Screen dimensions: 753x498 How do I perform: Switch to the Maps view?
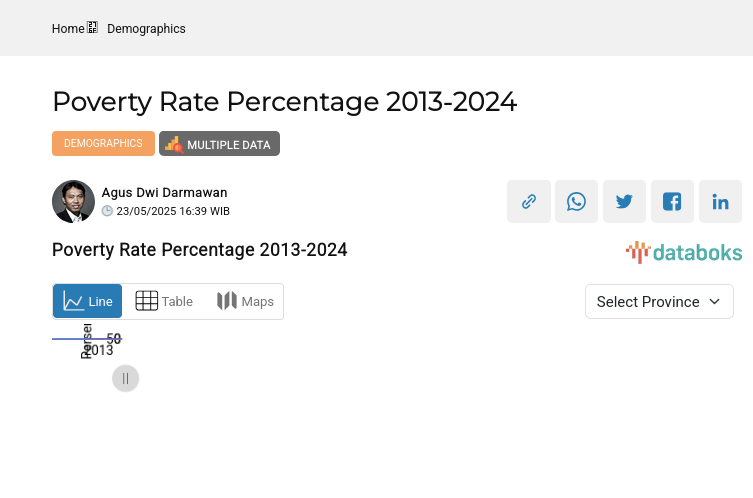pos(245,301)
